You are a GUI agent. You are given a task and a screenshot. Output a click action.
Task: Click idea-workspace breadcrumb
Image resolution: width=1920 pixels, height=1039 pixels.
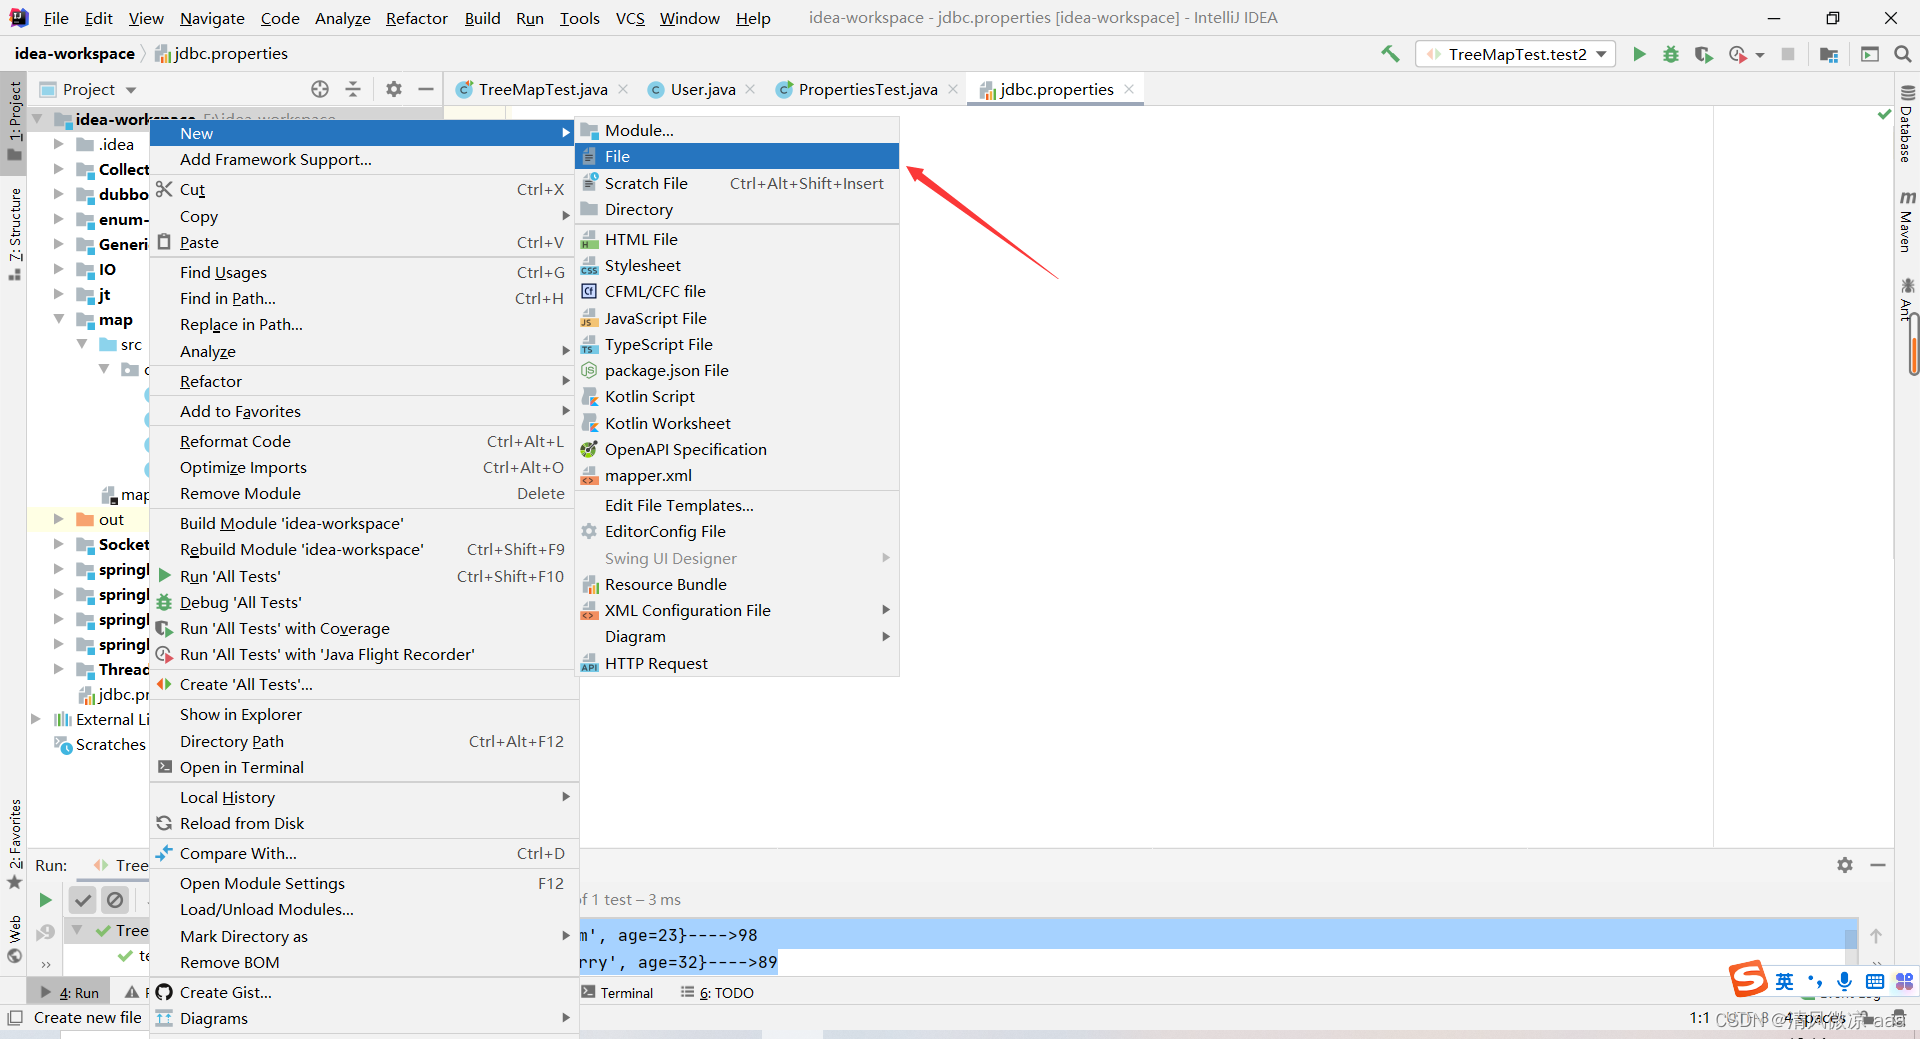coord(75,53)
